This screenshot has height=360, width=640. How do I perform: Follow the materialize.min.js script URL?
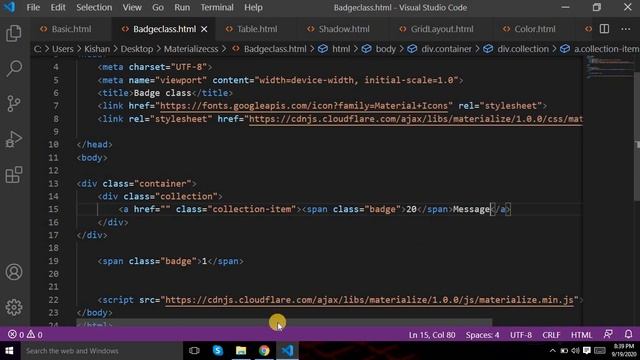(369, 300)
